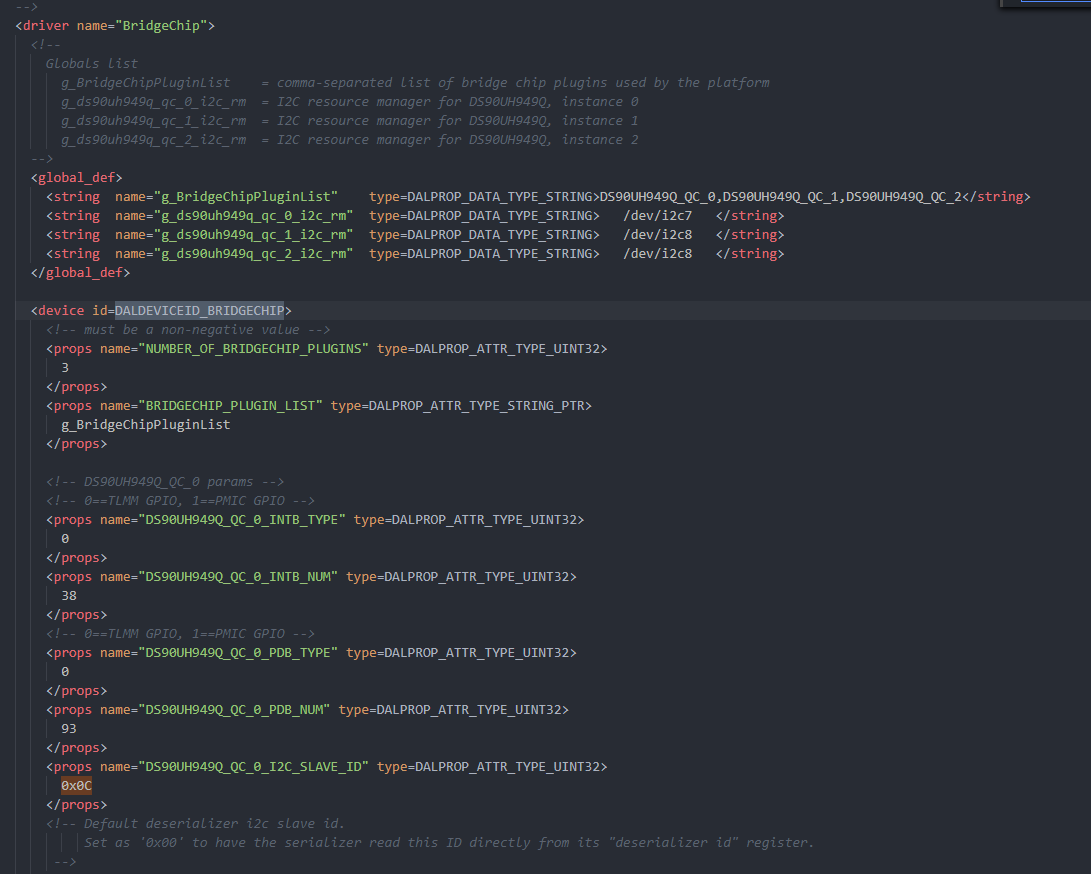
Task: Click the DS90UH949Q_QC_0_I2C_SLAVE_ID property name
Action: [257, 767]
